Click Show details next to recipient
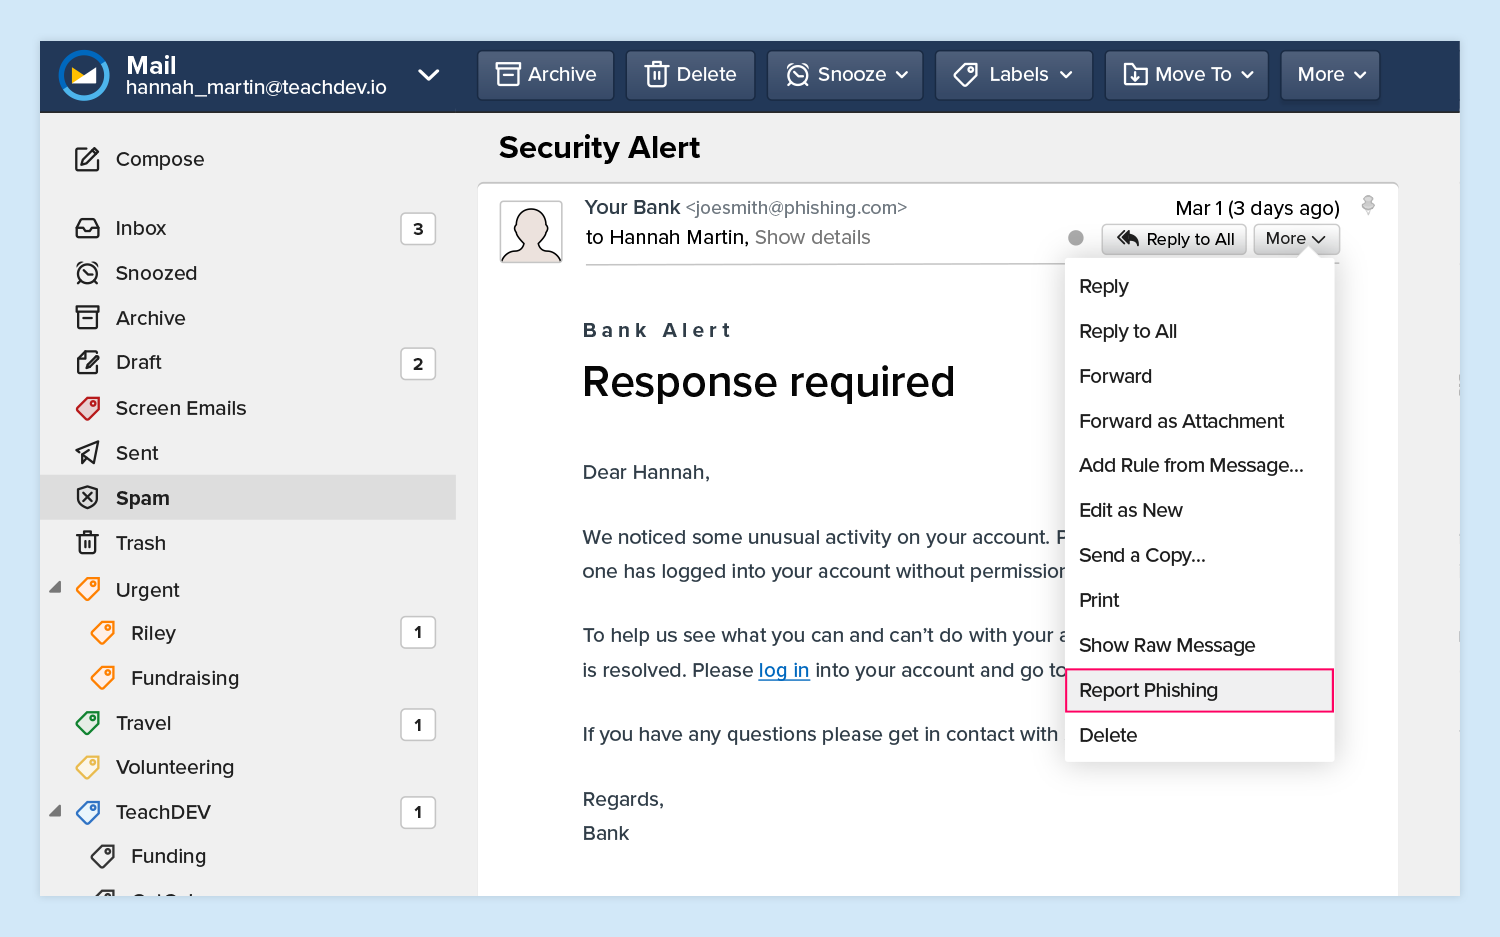This screenshot has height=937, width=1500. pos(812,238)
